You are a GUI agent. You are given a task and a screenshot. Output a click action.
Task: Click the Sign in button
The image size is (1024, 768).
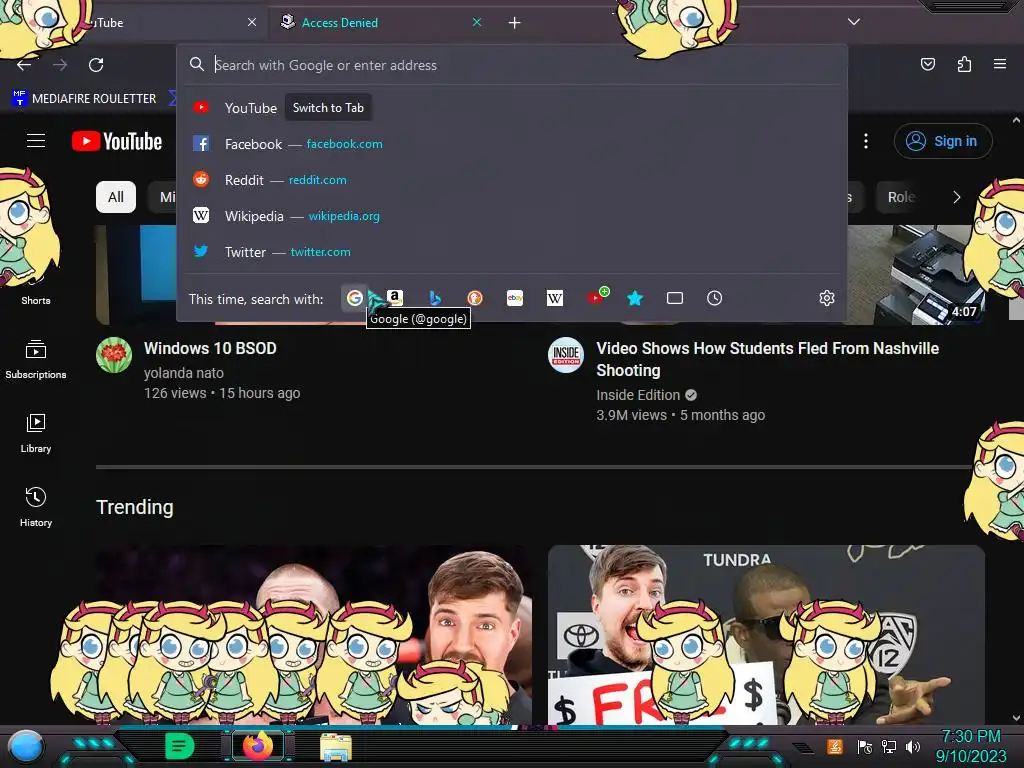tap(943, 141)
